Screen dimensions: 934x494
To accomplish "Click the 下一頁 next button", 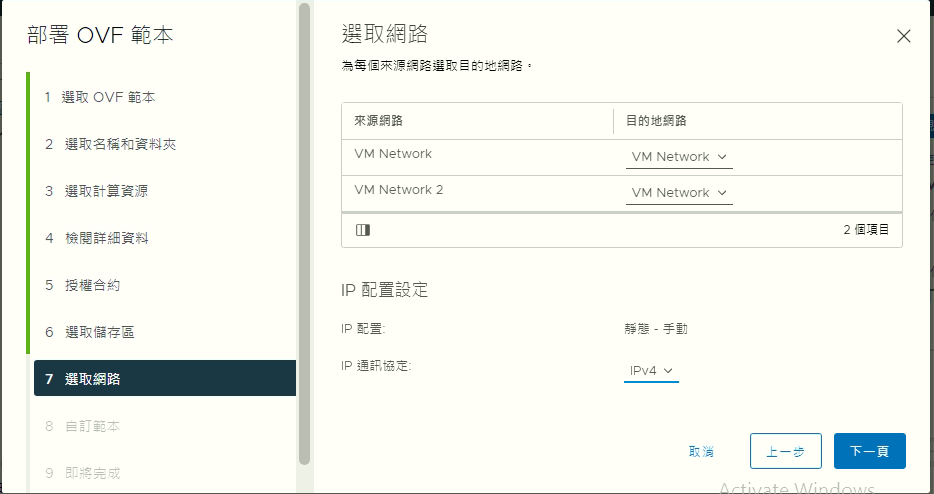I will pos(869,451).
